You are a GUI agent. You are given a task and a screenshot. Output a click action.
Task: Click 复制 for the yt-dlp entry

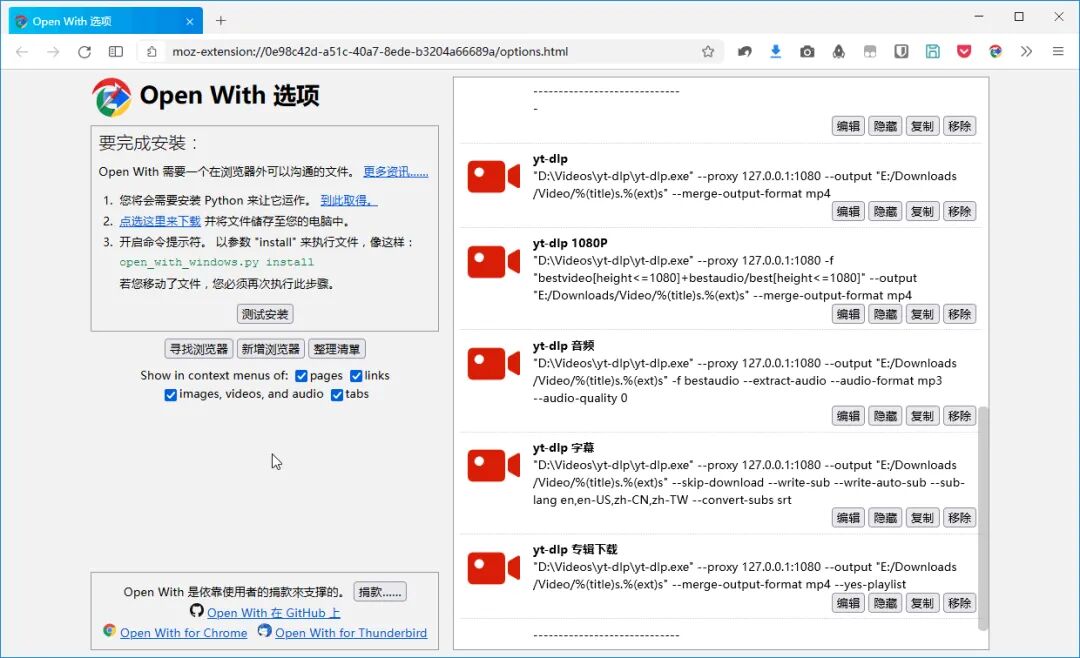922,212
